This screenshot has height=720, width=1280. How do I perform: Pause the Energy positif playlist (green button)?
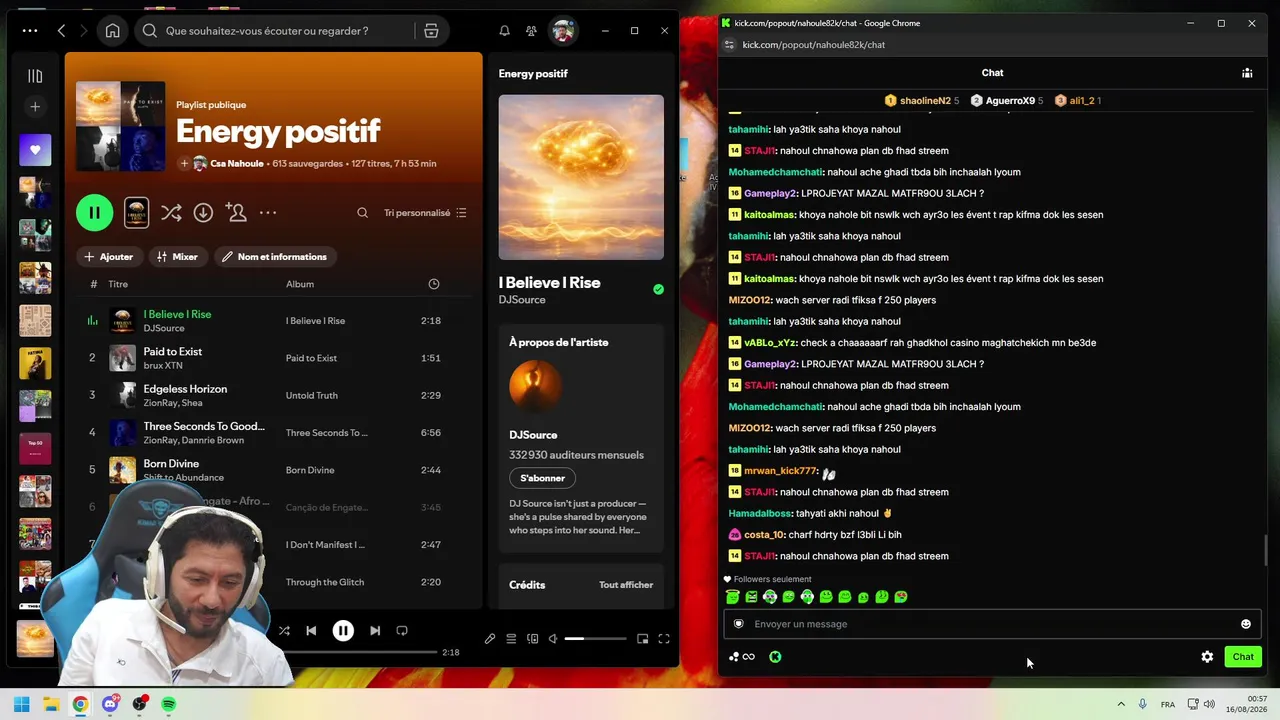(x=95, y=212)
